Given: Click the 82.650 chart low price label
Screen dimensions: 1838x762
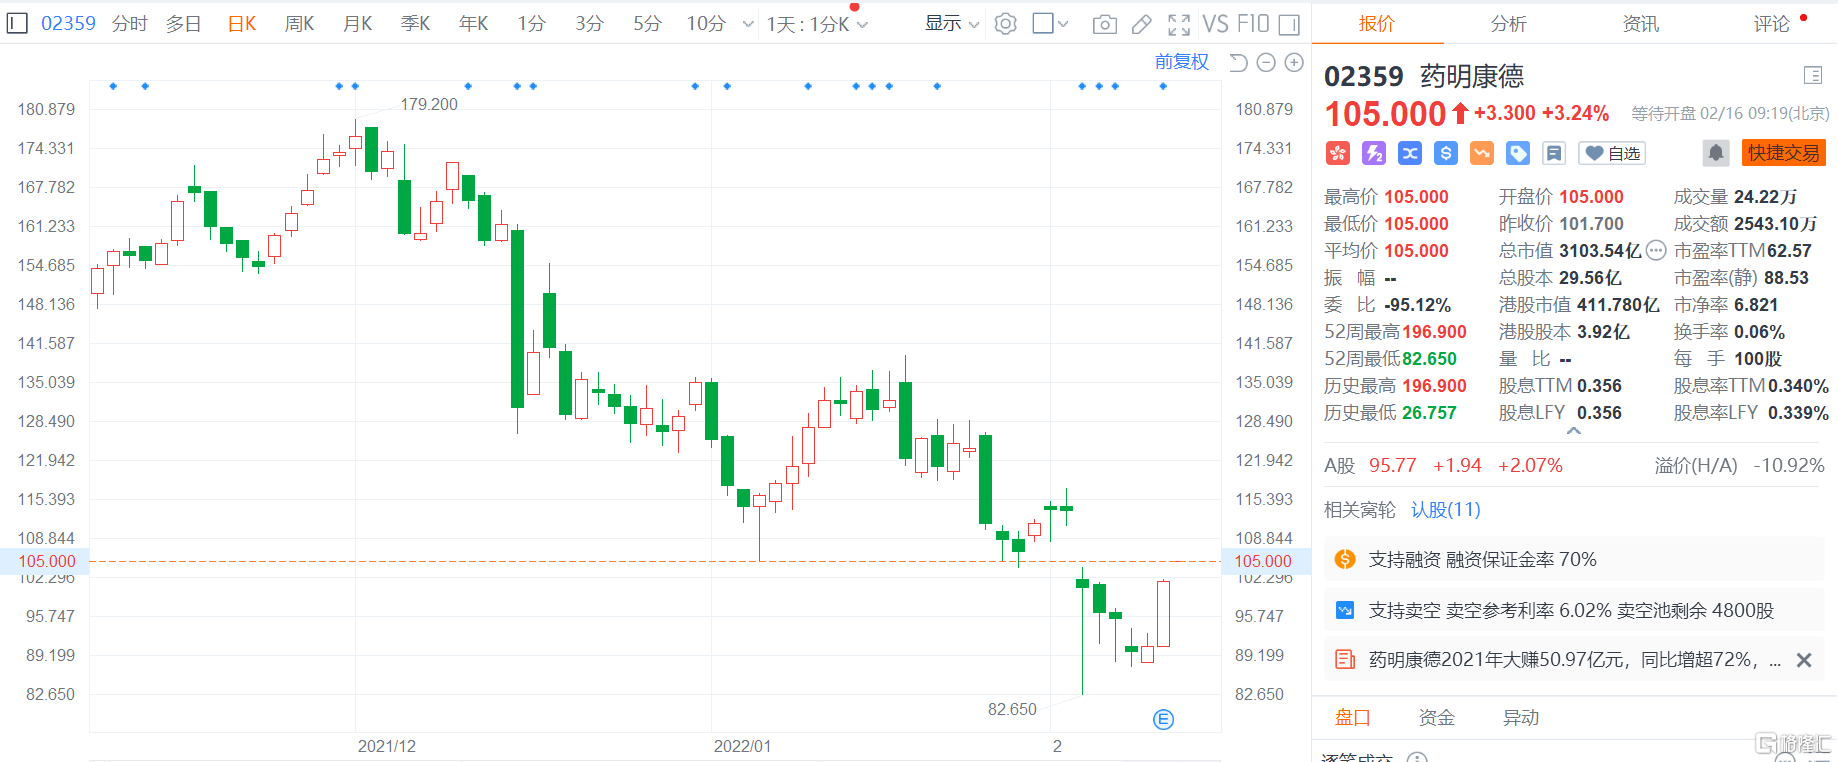Looking at the screenshot, I should [x=1012, y=709].
